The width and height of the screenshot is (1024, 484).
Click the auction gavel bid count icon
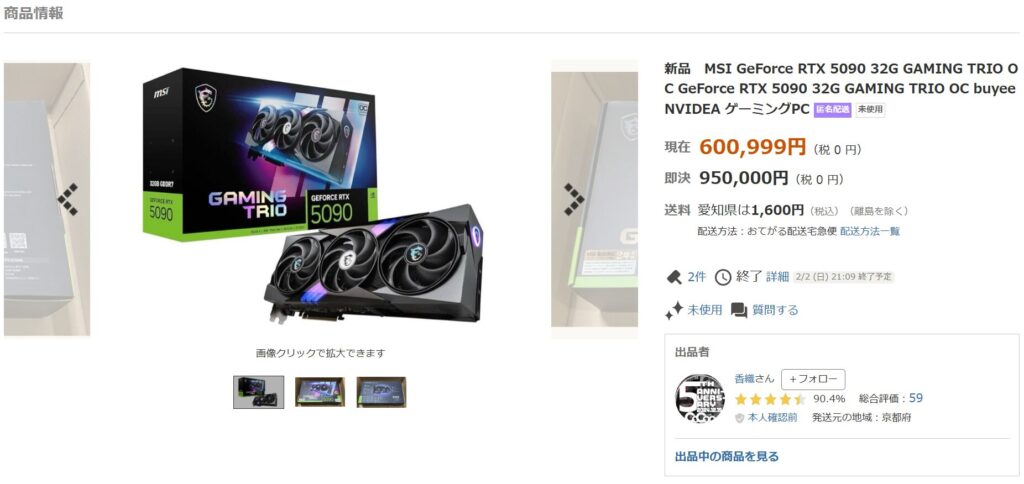click(x=673, y=277)
